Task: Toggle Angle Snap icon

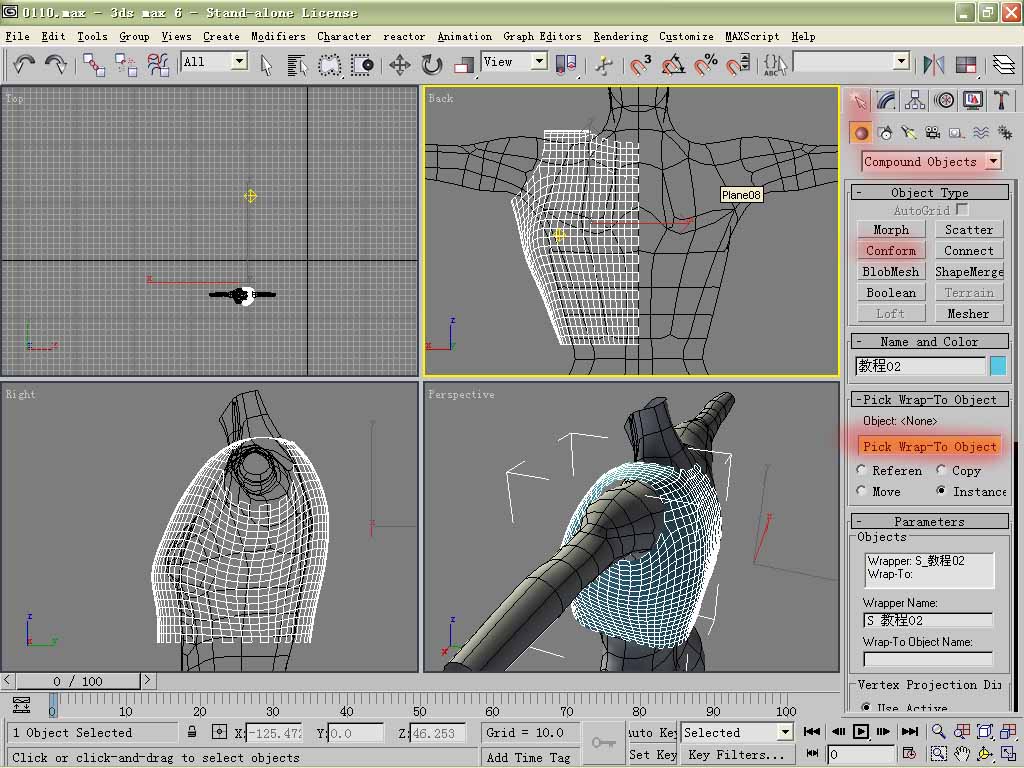Action: point(673,65)
